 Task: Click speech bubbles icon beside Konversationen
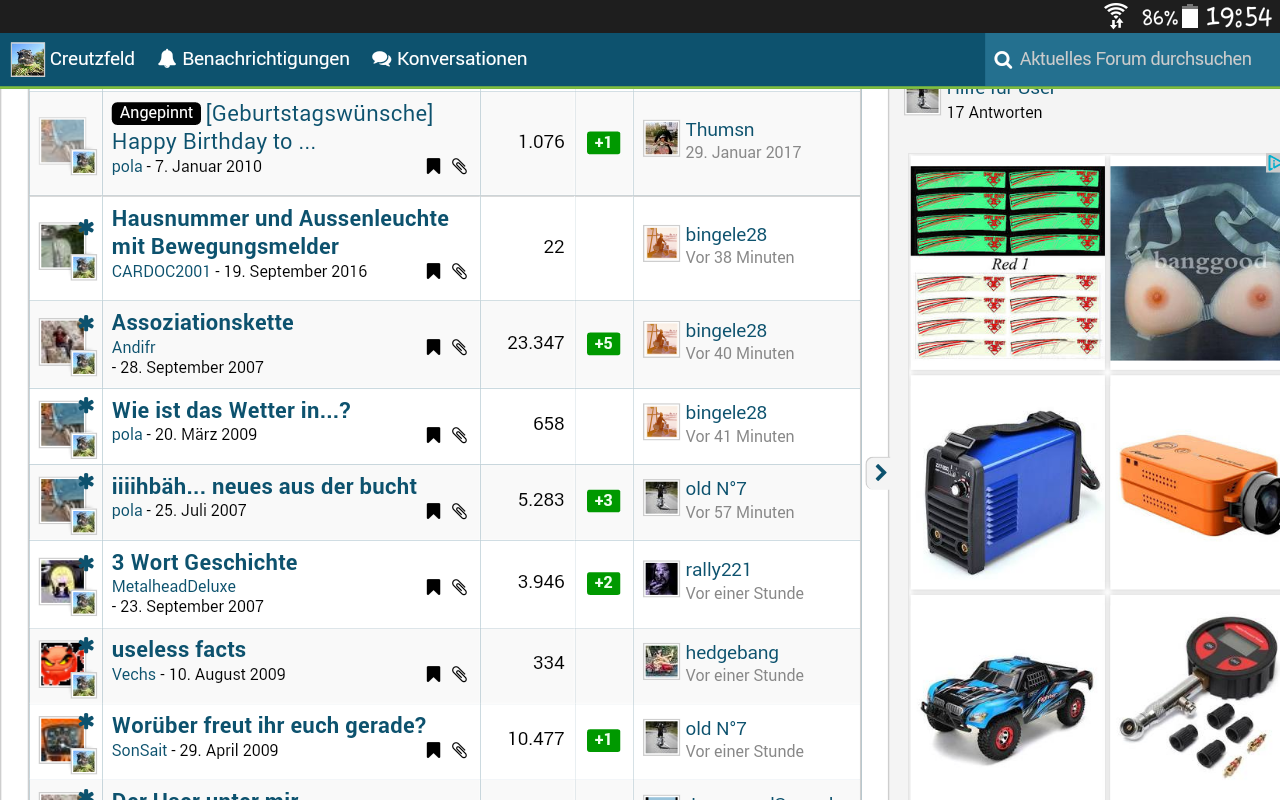pyautogui.click(x=381, y=59)
